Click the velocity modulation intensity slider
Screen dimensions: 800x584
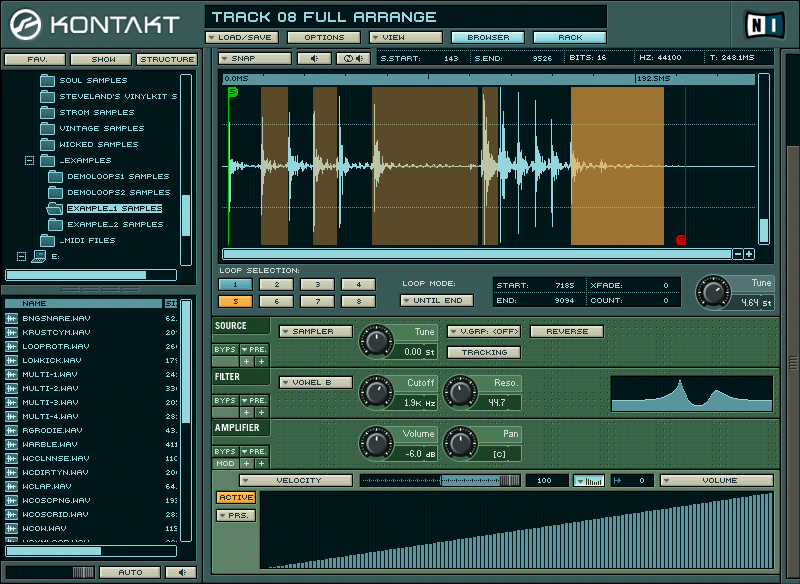point(440,480)
